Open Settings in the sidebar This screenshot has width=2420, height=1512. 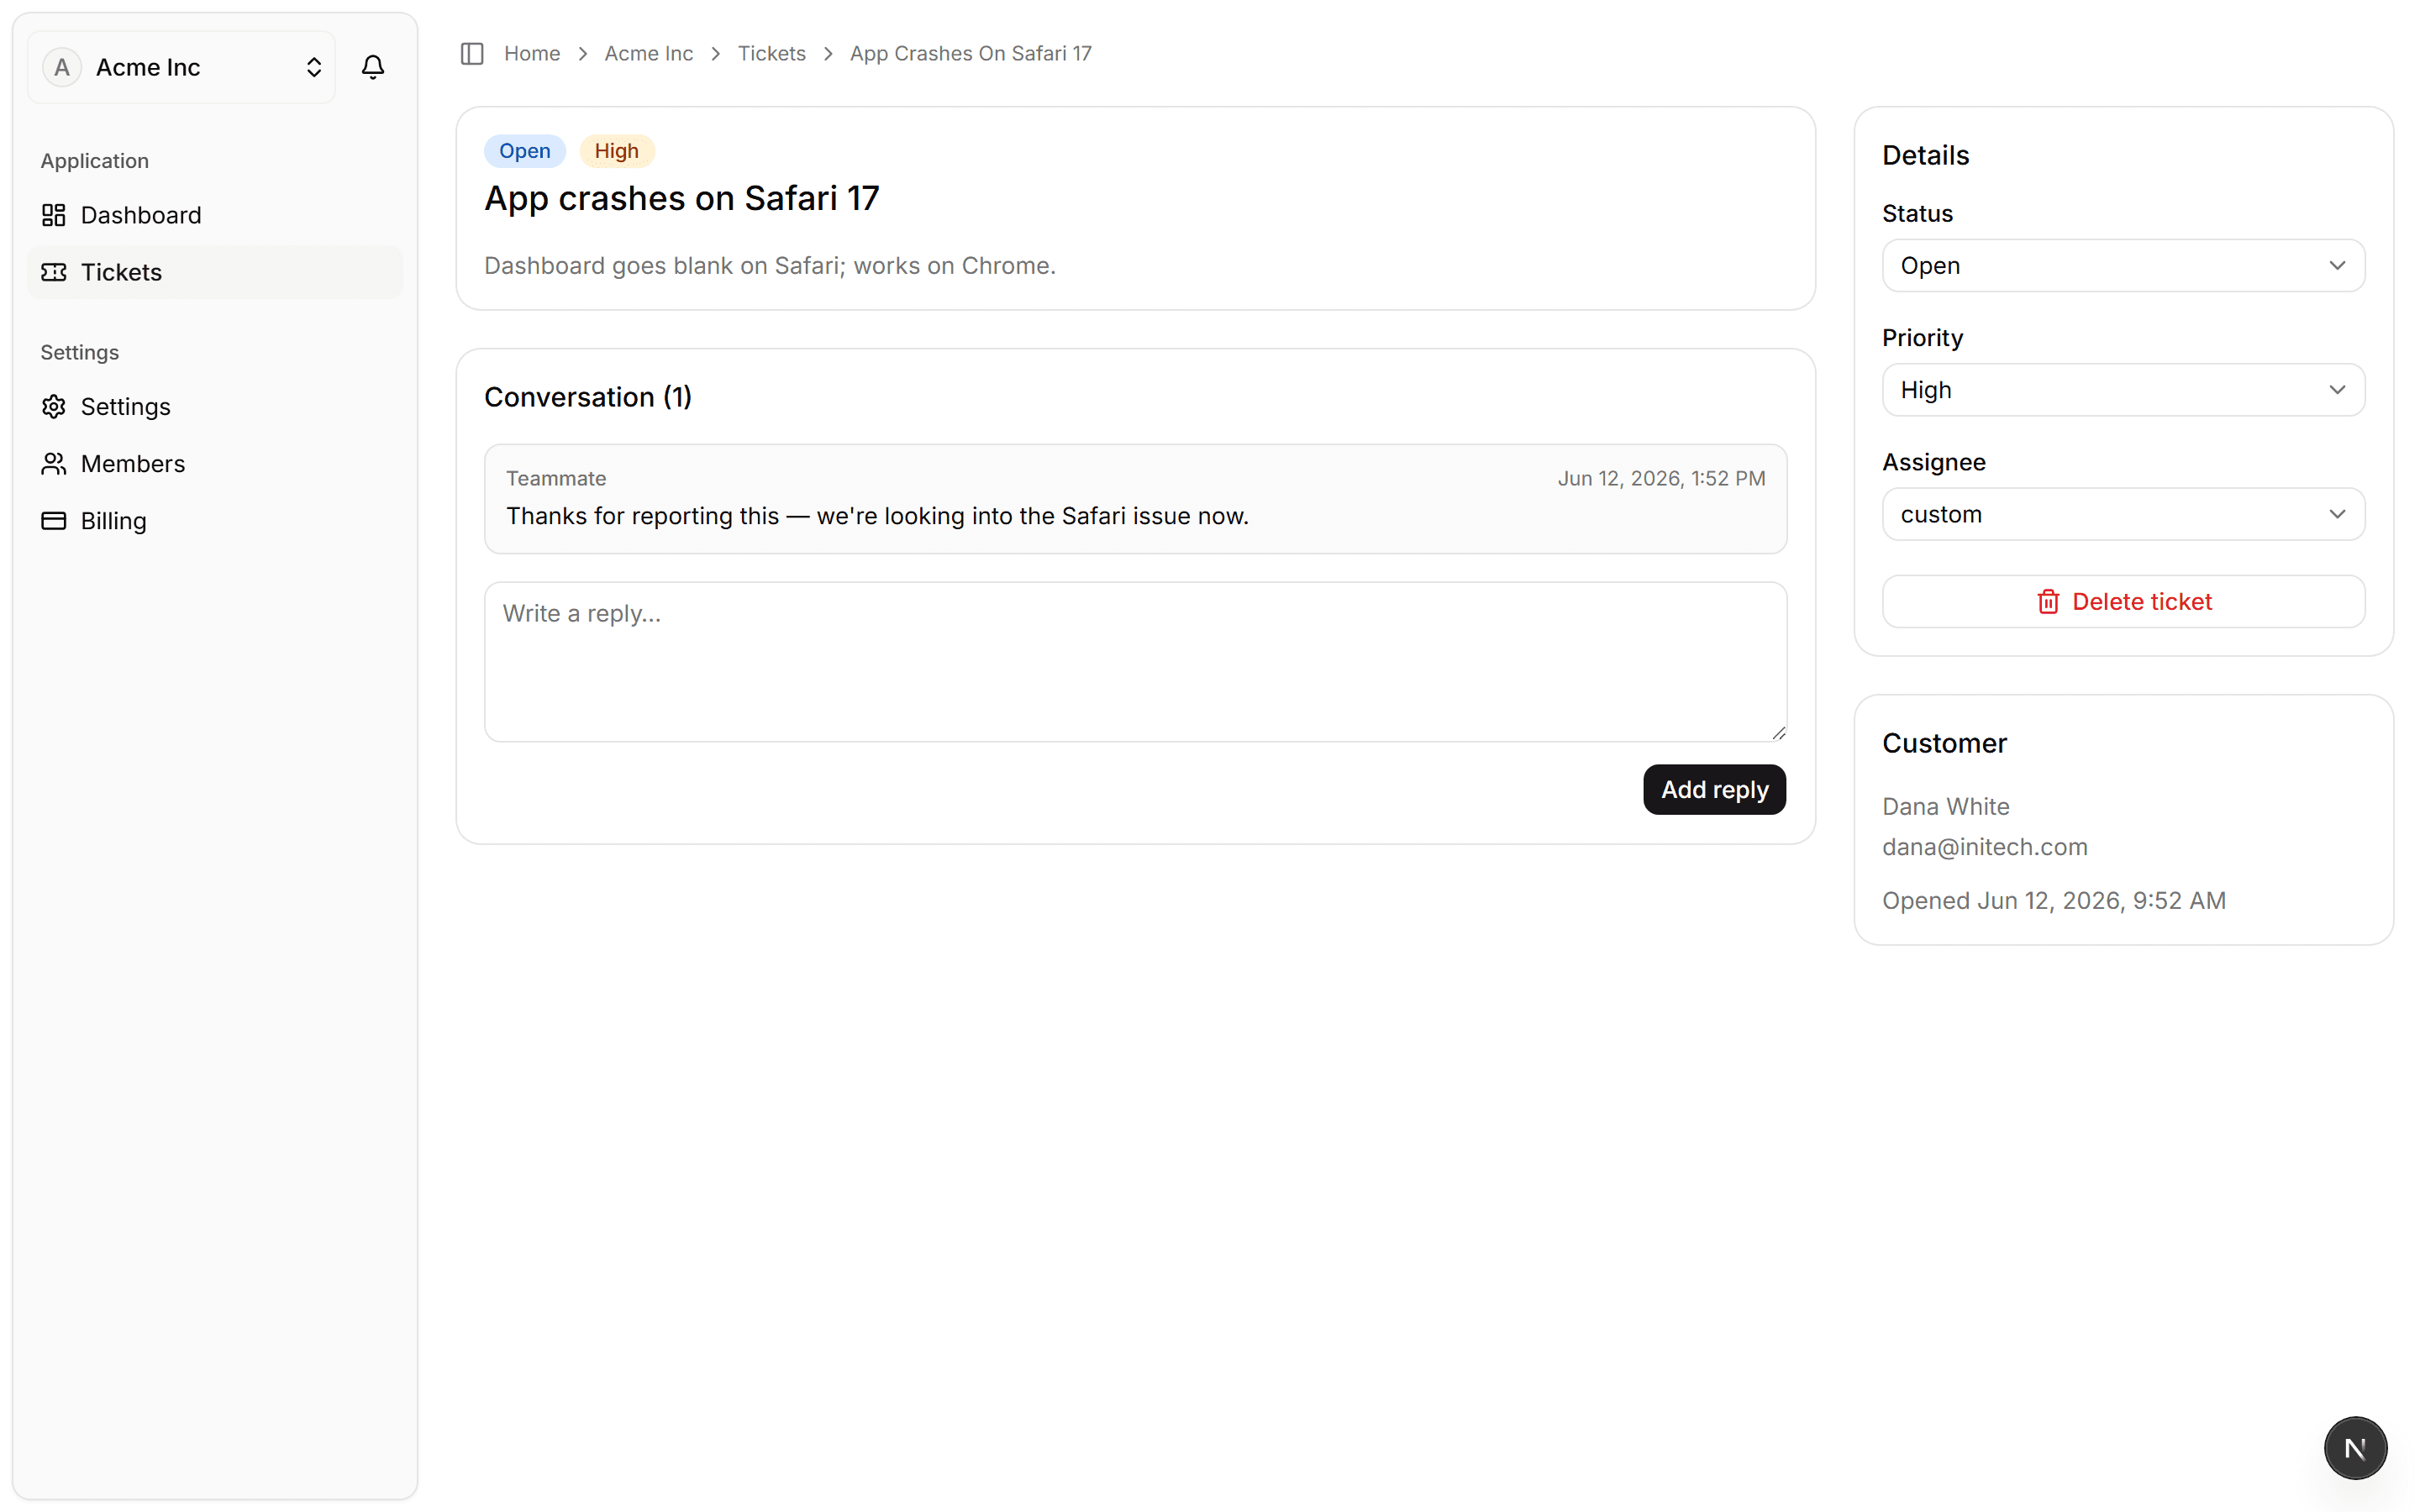click(x=214, y=407)
